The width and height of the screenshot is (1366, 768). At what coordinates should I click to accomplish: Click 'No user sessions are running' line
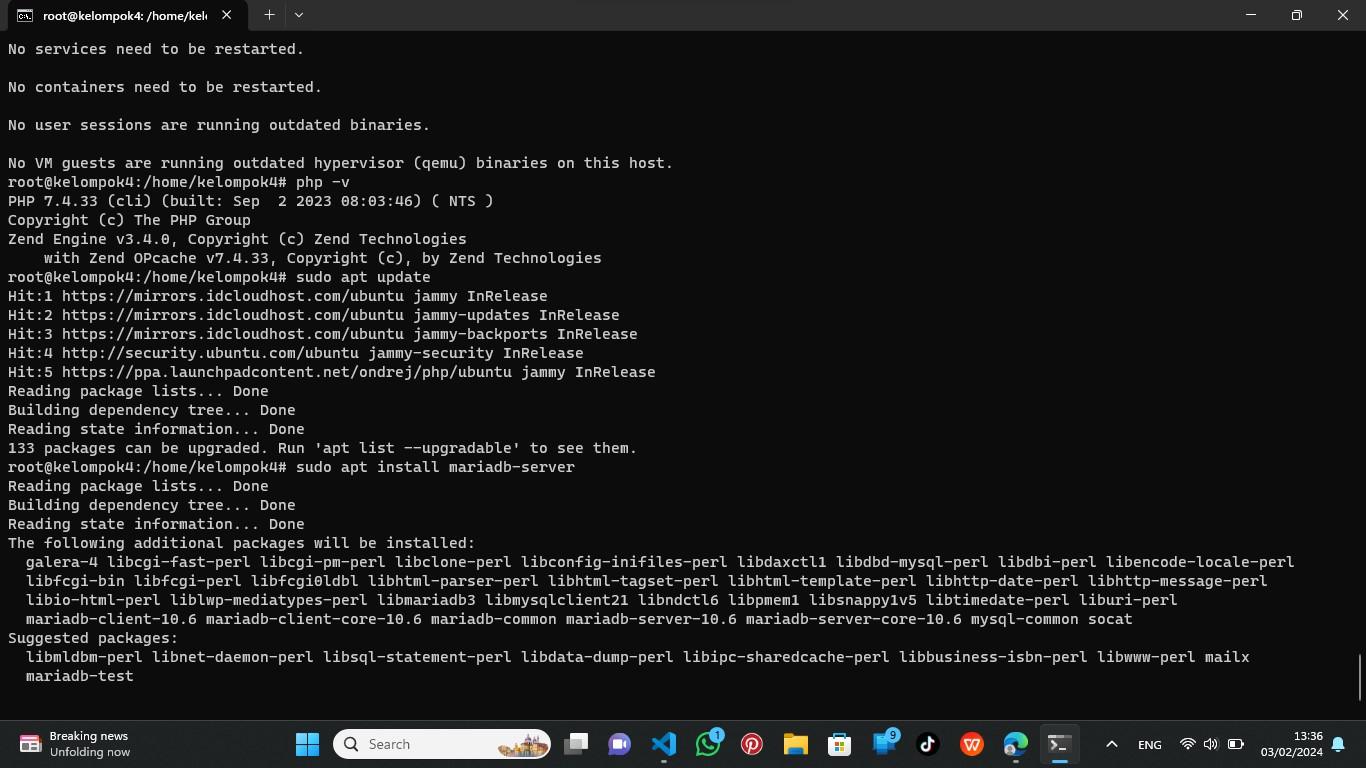click(x=219, y=125)
